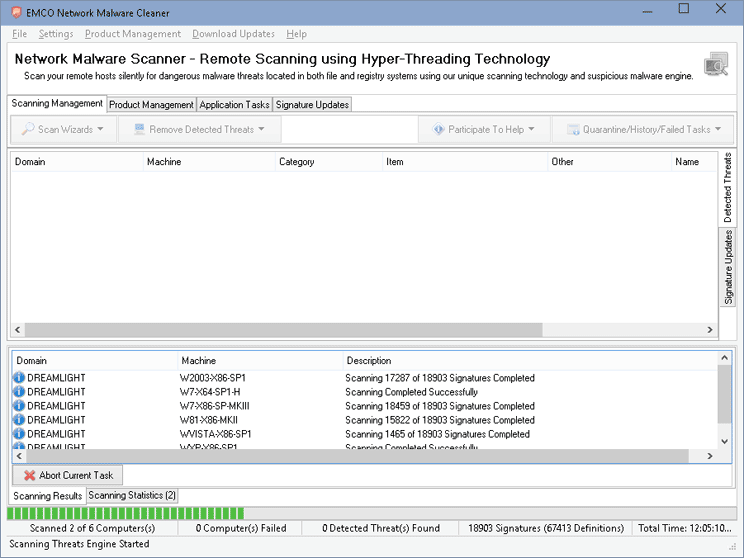The image size is (744, 558).
Task: Sort threats by Name column header
Action: tap(694, 162)
